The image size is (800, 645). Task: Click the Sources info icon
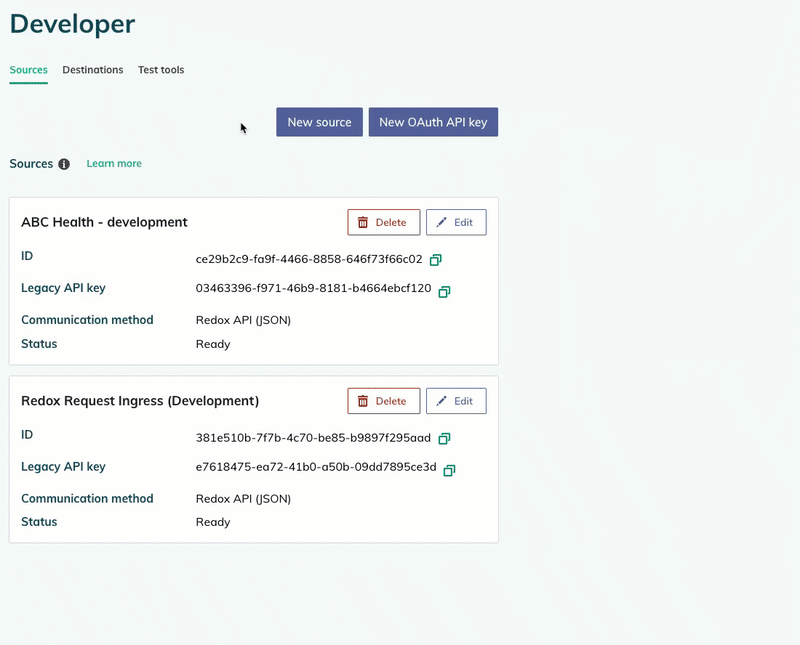64,164
